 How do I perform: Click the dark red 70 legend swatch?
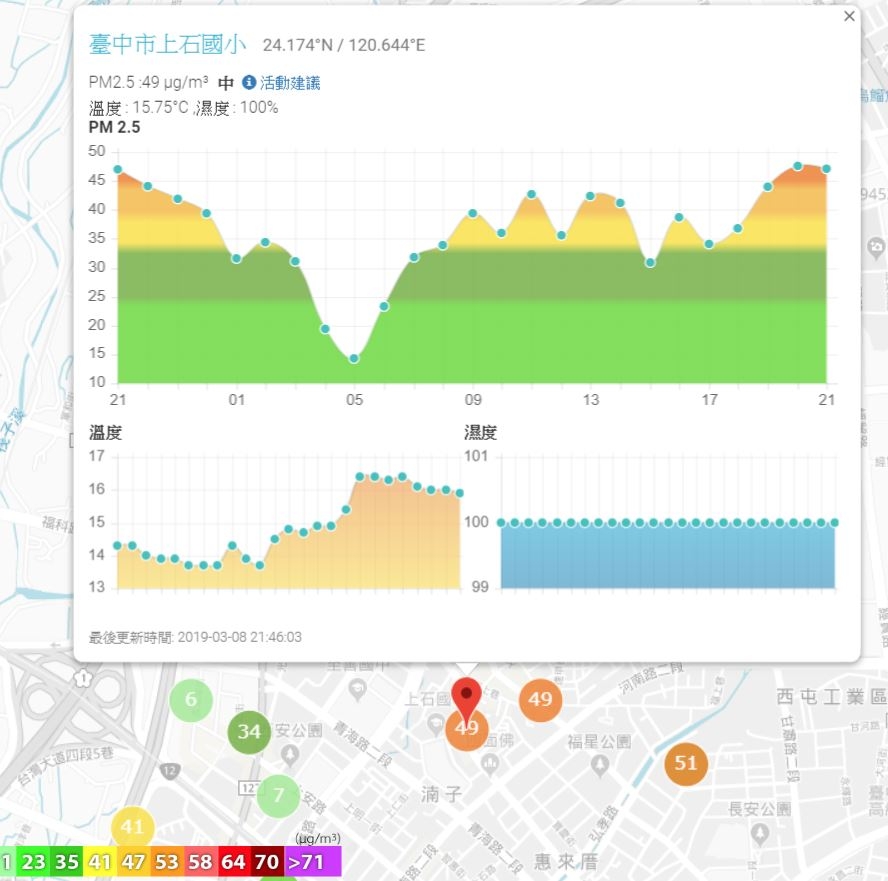click(267, 862)
